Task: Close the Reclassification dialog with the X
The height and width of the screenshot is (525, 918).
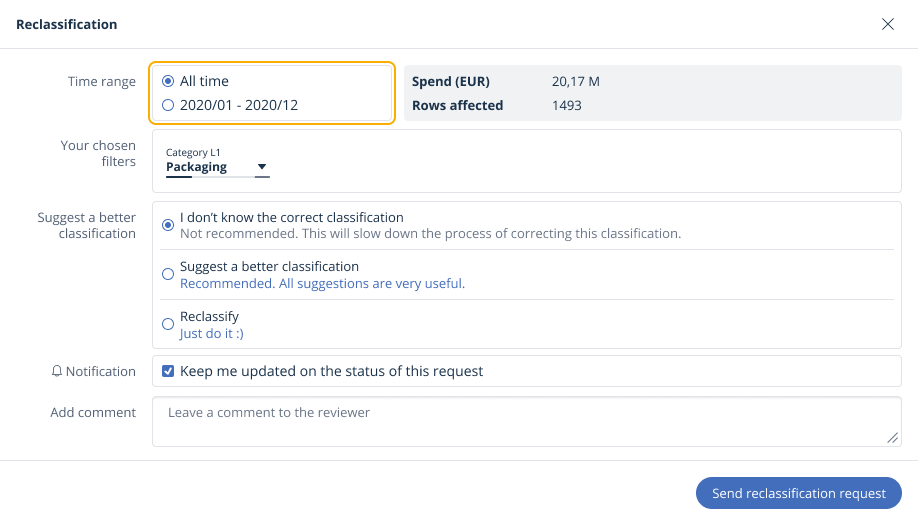Action: coord(887,24)
